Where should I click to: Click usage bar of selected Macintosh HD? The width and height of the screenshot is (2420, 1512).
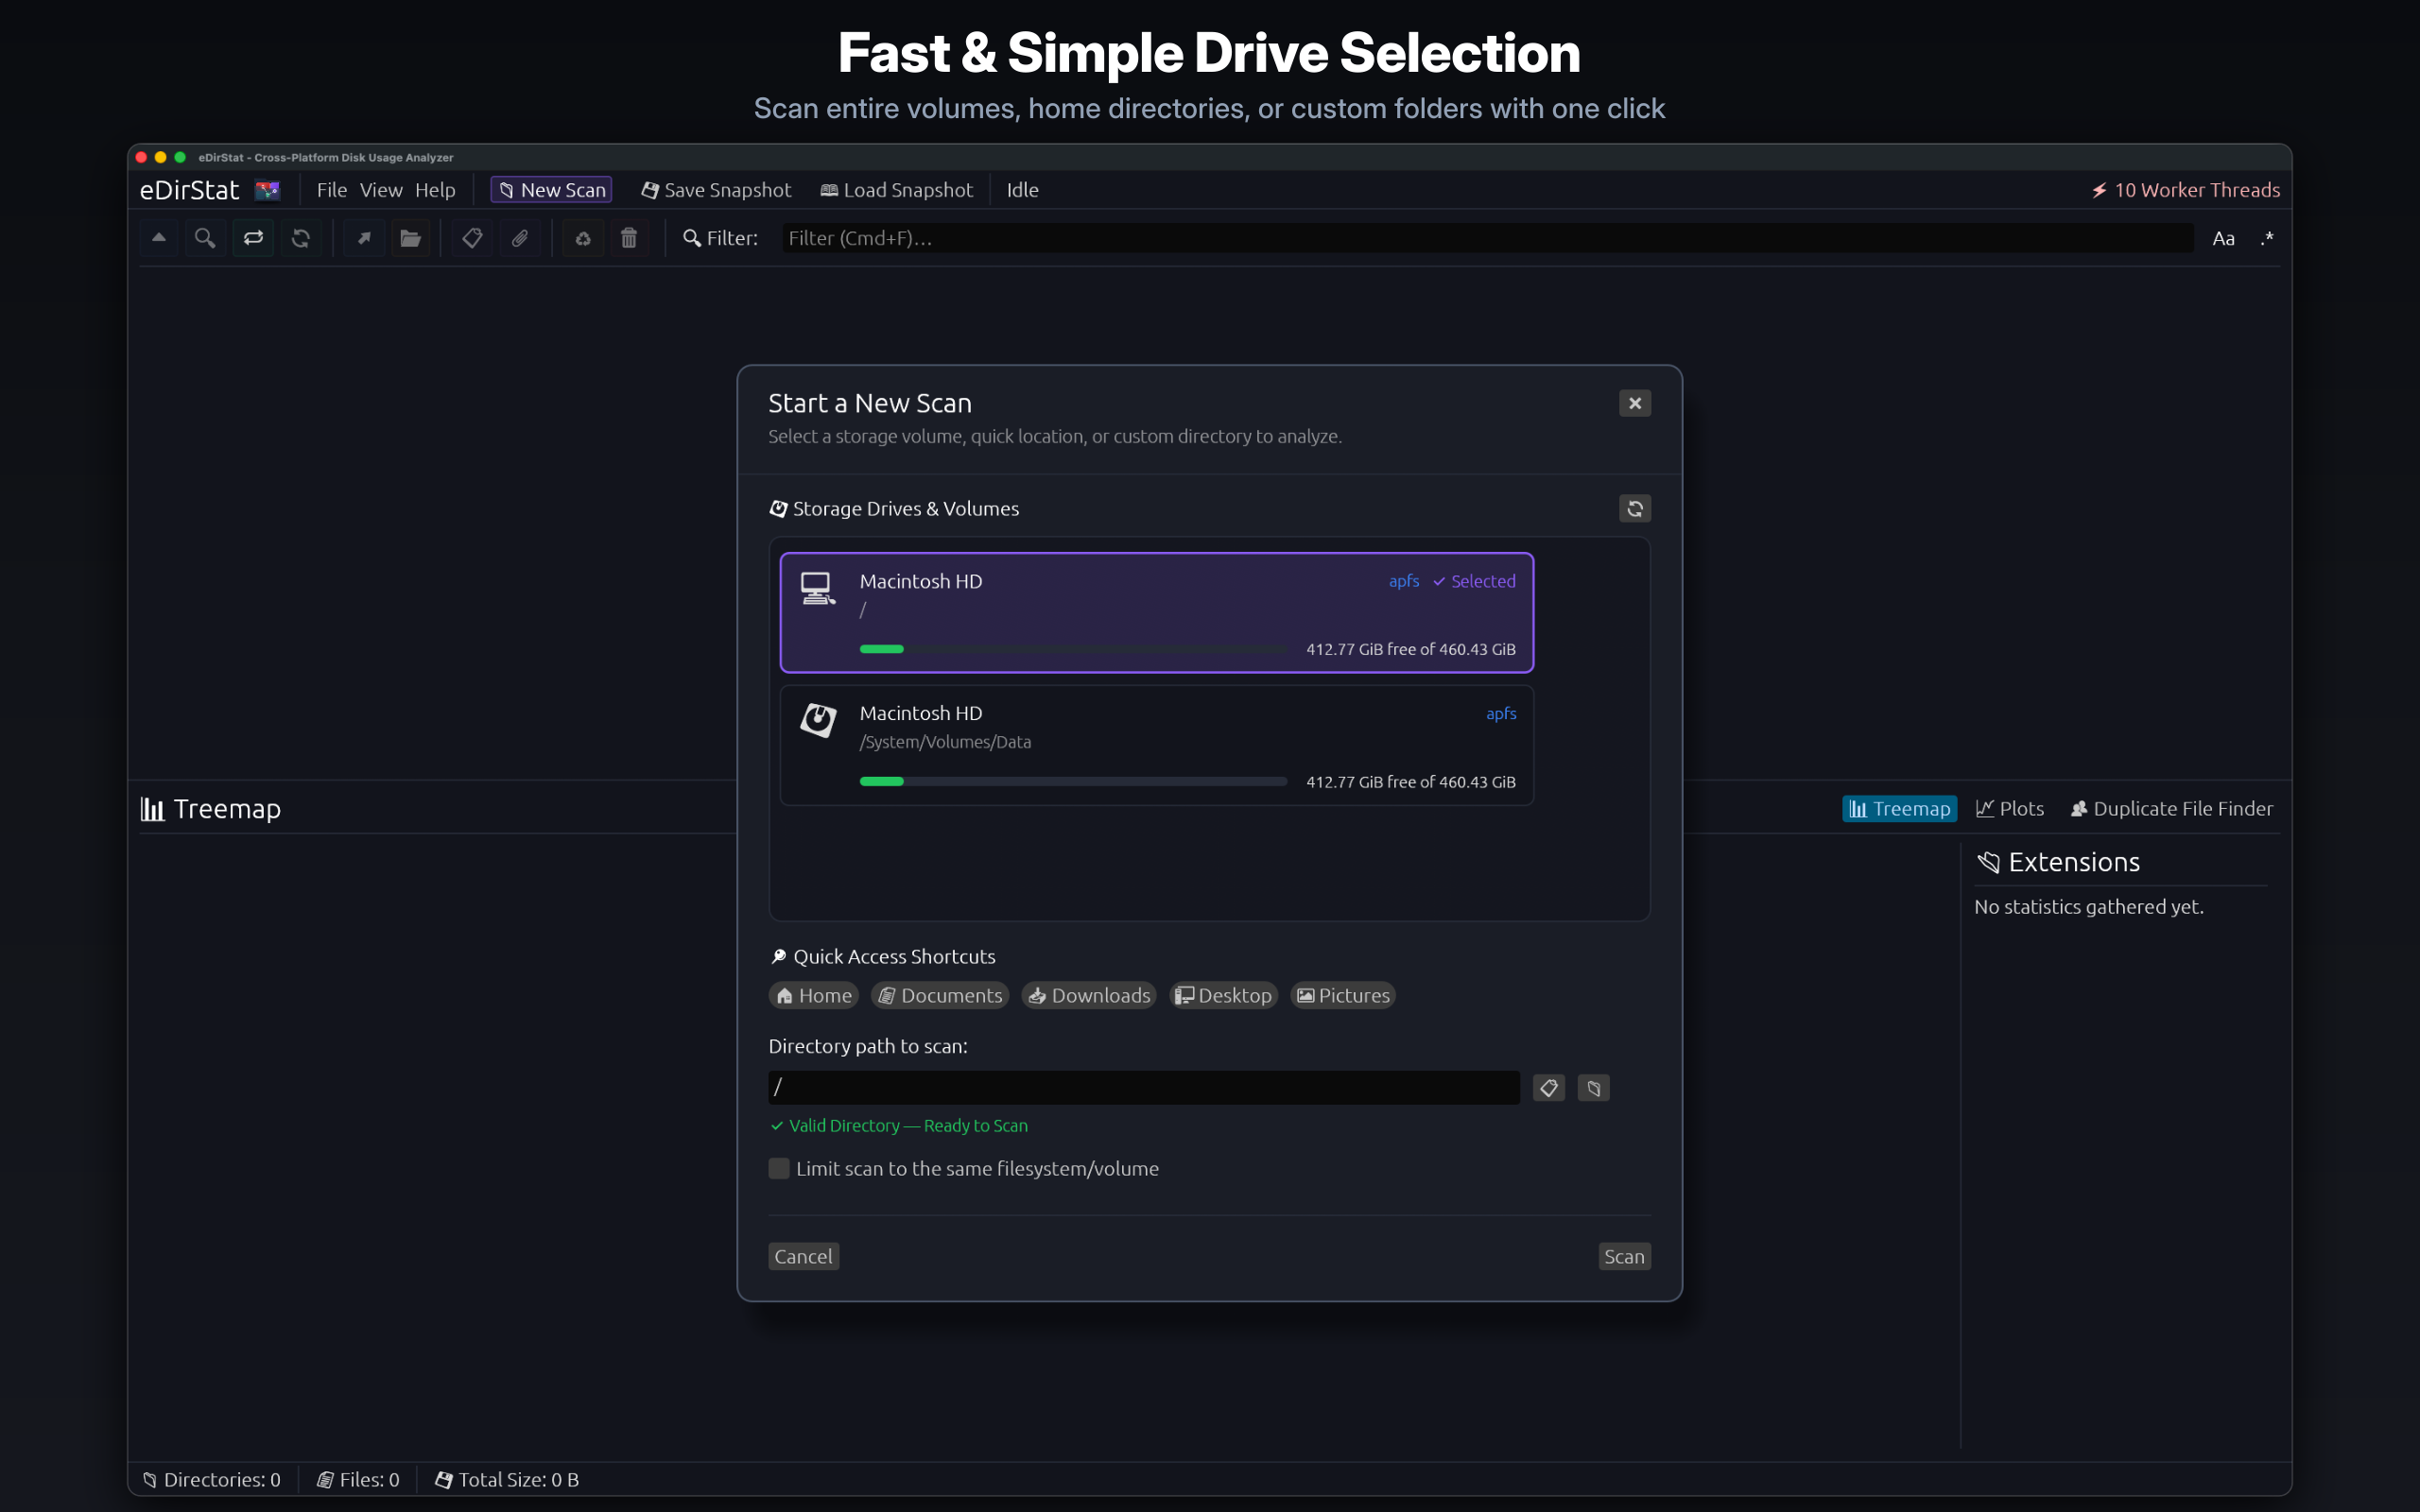[x=1073, y=649]
